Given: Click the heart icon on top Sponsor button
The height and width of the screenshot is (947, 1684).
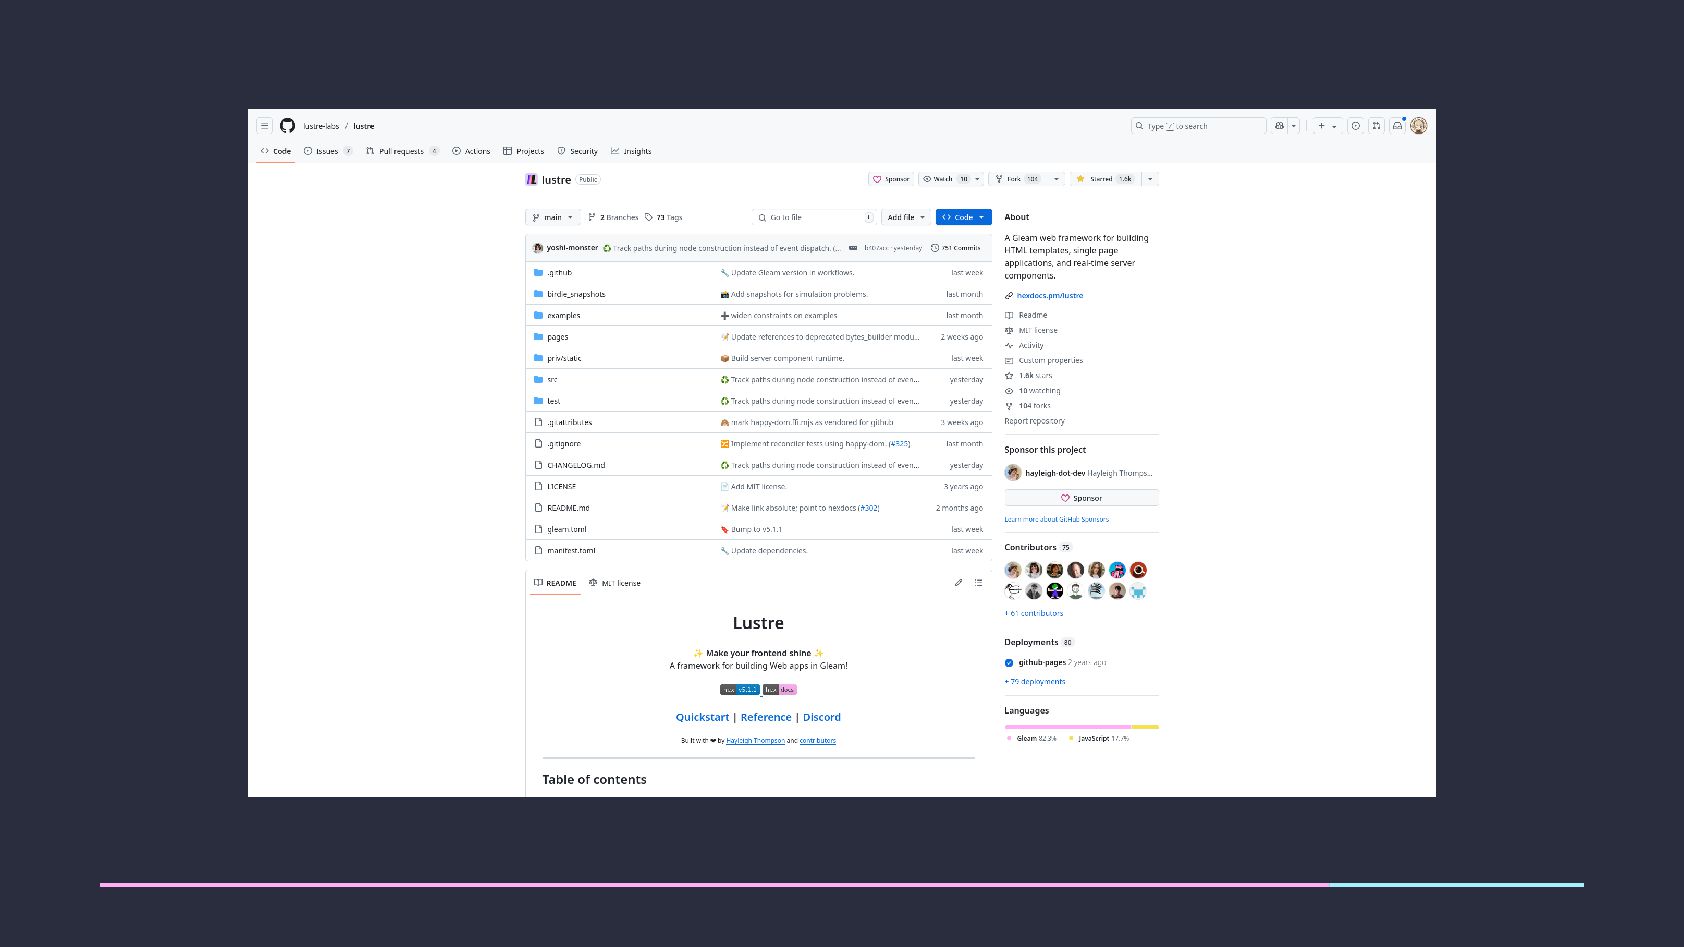Looking at the screenshot, I should (x=877, y=179).
